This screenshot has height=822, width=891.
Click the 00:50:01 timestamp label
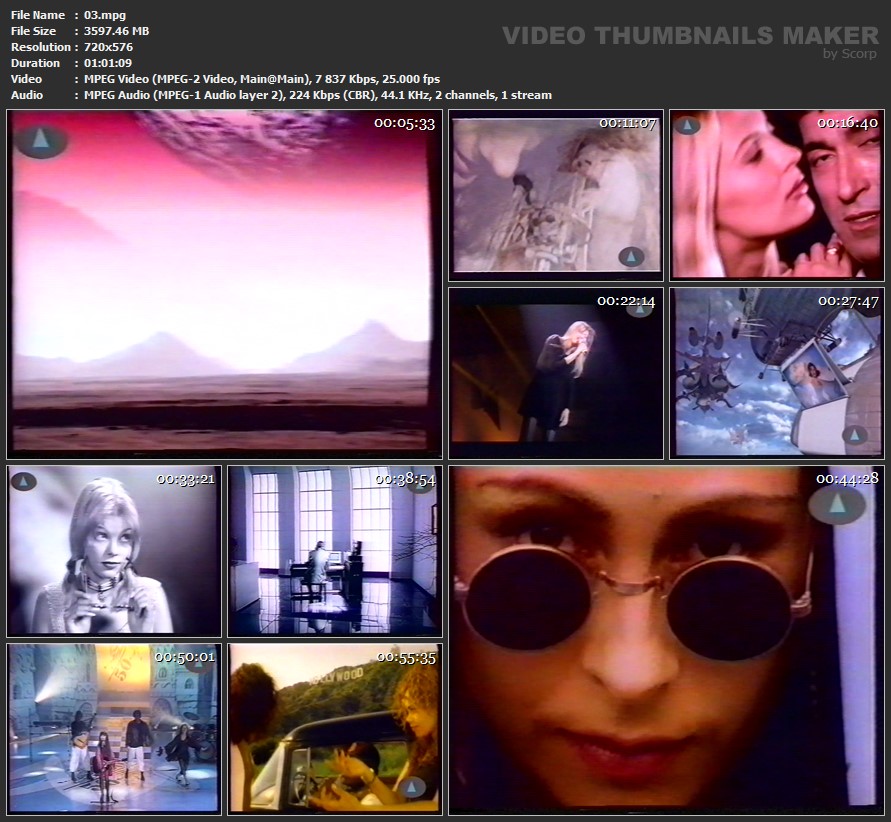tap(185, 657)
